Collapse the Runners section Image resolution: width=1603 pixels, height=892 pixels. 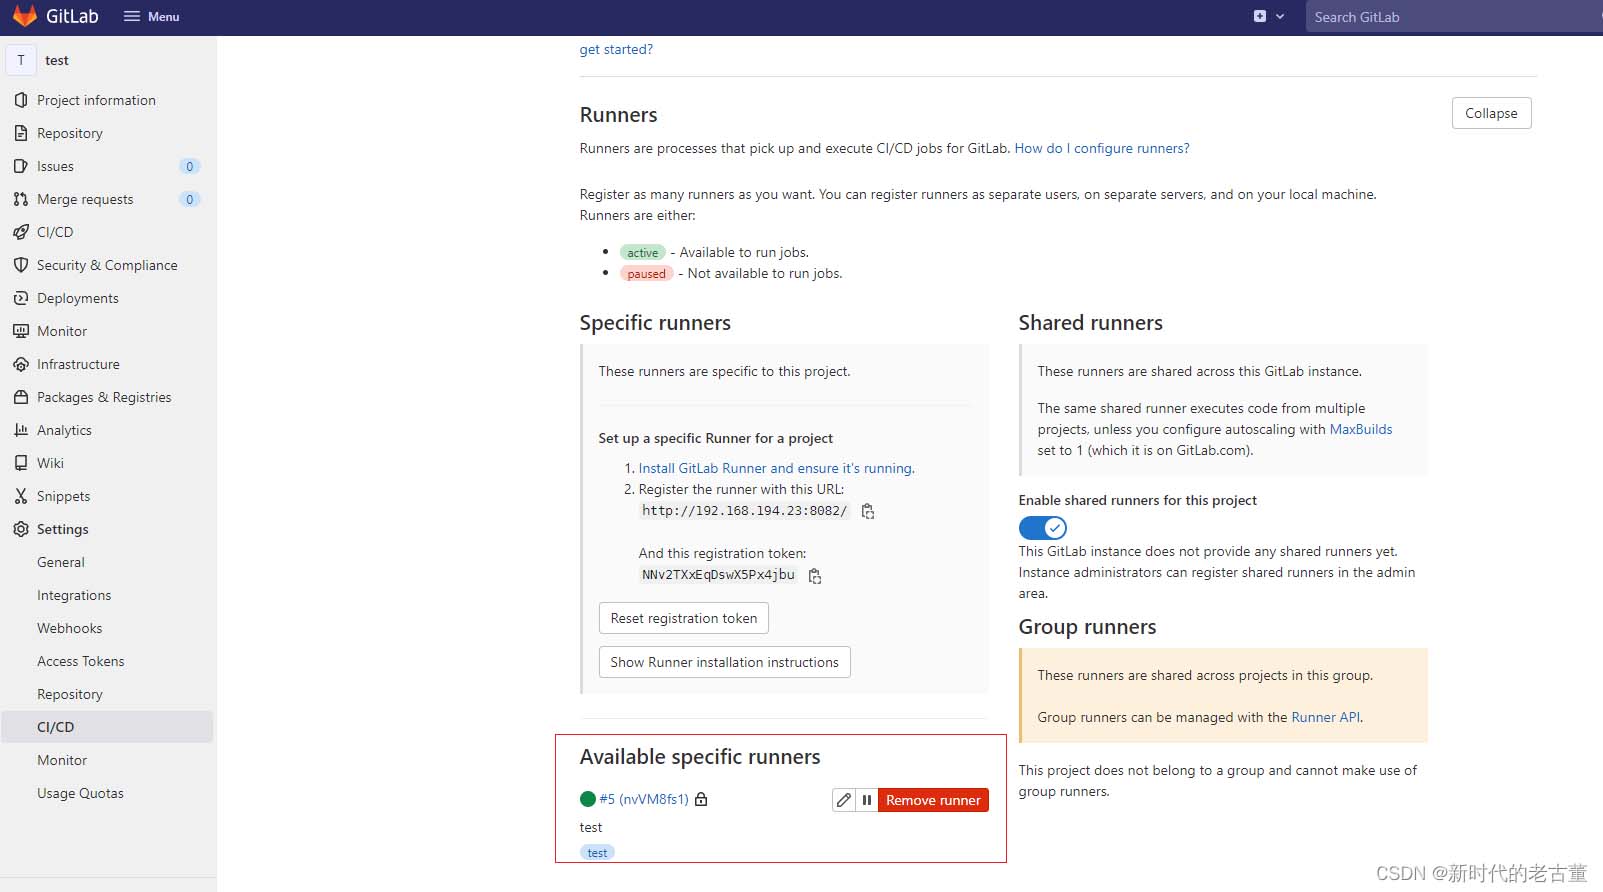coord(1491,113)
